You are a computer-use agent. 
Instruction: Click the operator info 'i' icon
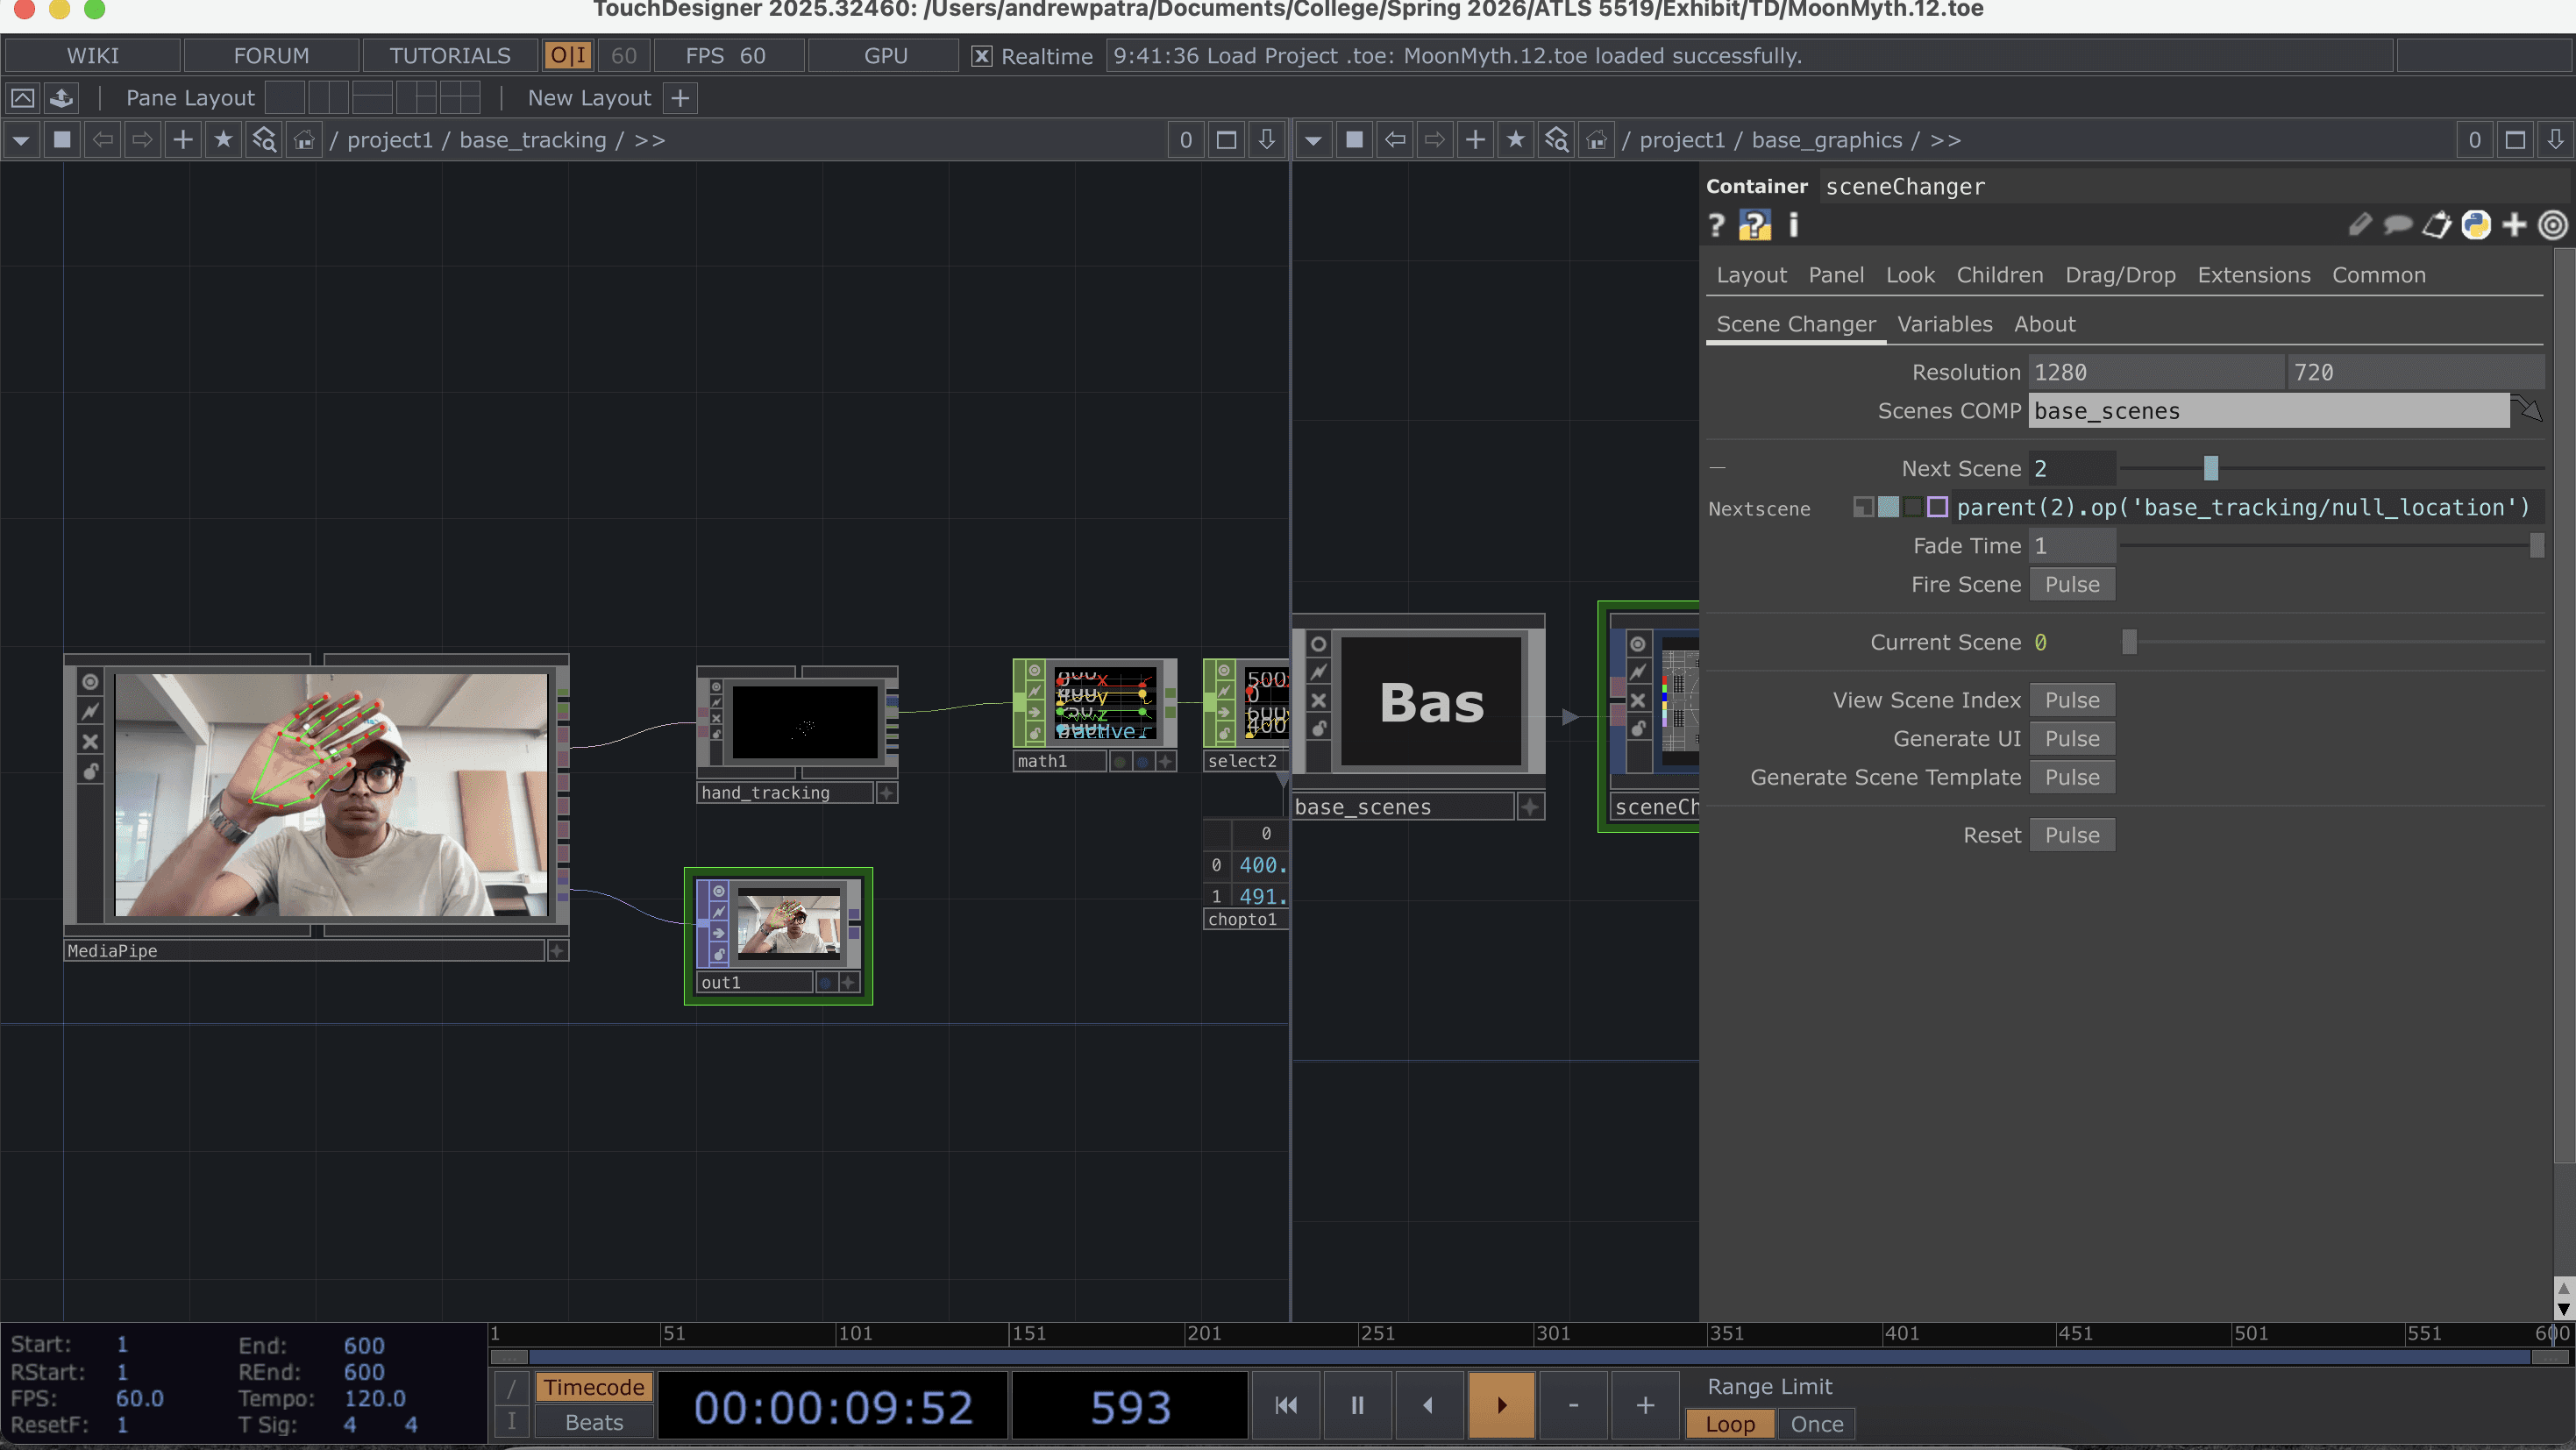1793,225
